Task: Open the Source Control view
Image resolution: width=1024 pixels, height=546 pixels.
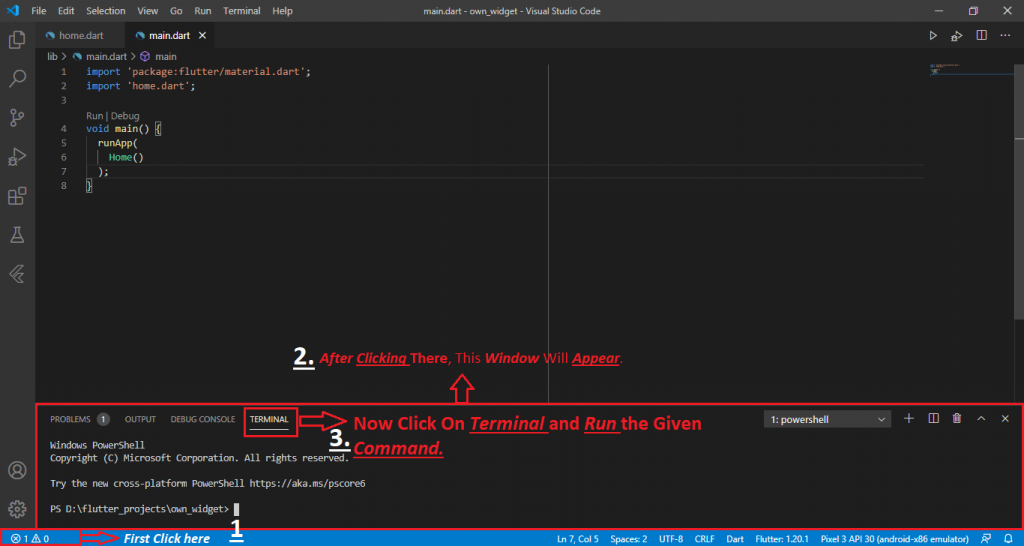Action: click(17, 118)
